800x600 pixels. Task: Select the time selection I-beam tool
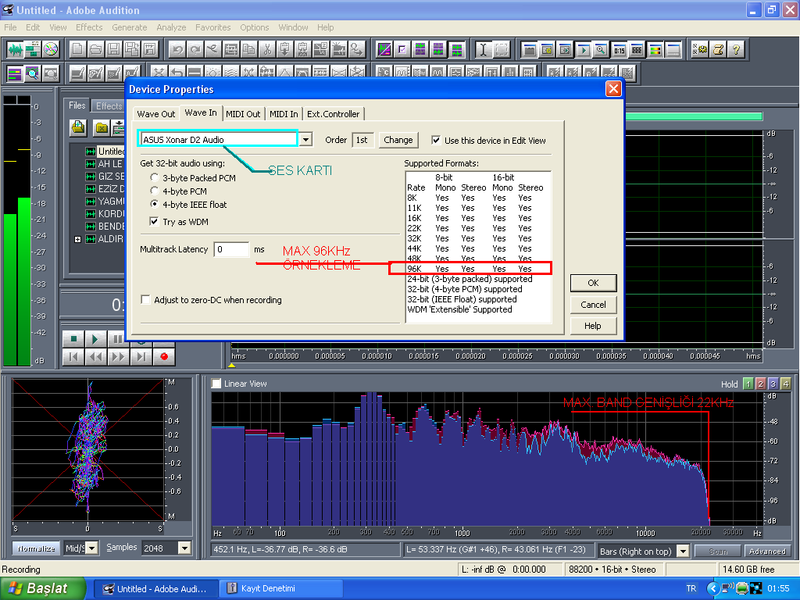pos(484,49)
